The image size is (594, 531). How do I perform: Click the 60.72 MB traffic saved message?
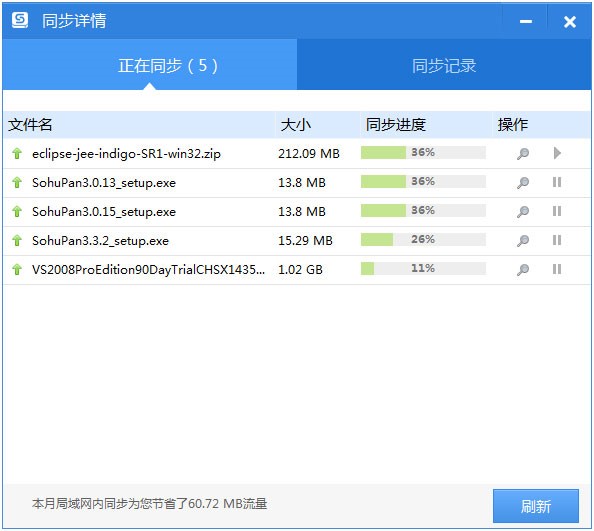(x=150, y=504)
